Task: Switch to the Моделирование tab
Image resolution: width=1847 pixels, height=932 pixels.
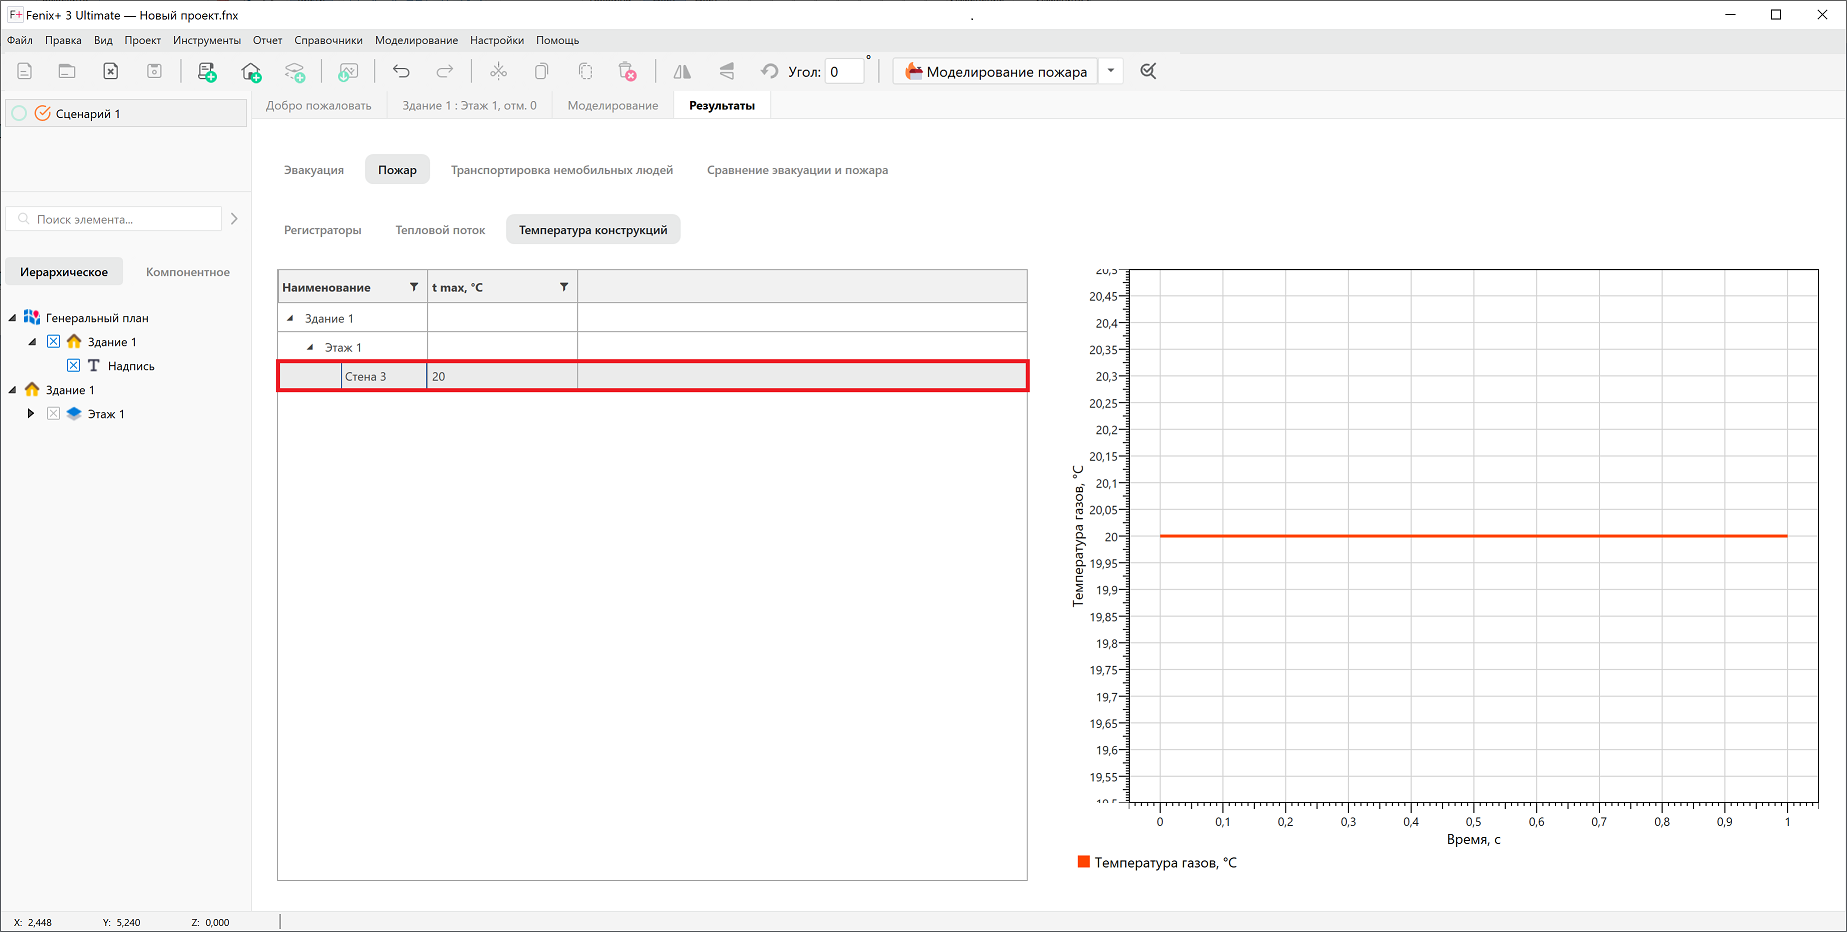Action: 613,106
